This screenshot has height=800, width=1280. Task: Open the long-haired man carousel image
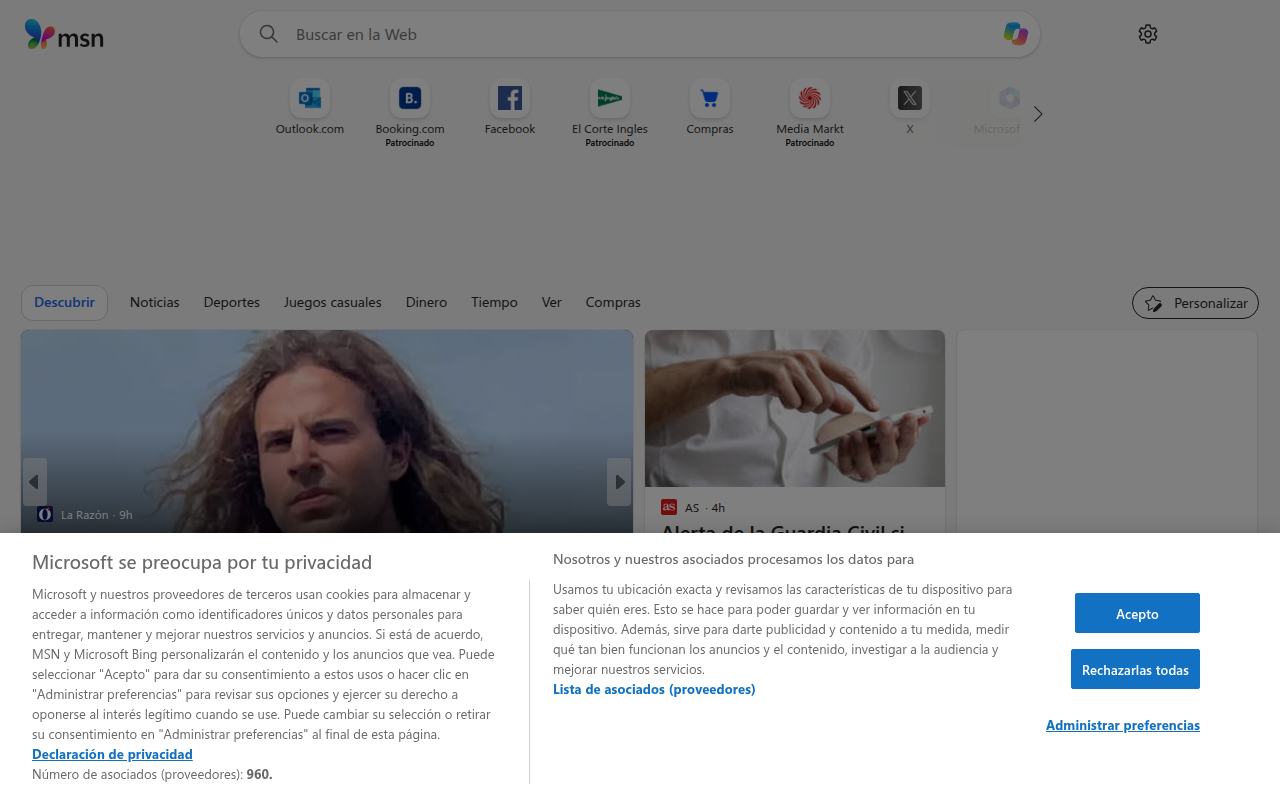point(327,432)
